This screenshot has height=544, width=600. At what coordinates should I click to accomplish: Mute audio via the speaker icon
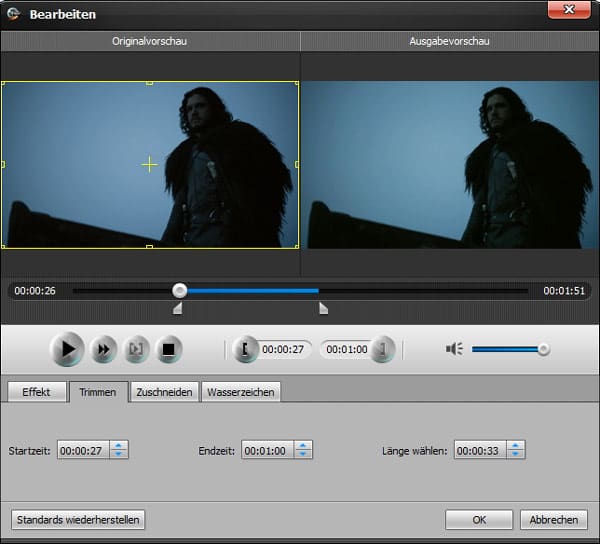[454, 349]
